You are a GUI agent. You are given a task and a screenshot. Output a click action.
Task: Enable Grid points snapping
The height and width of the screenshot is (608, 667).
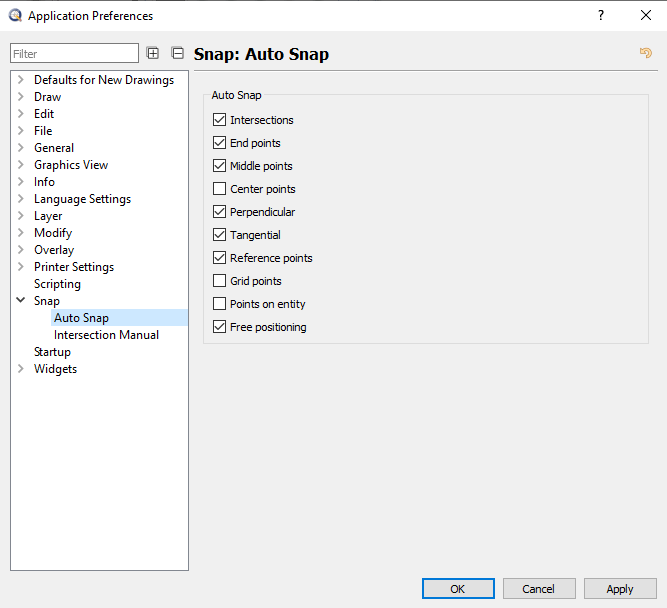pos(219,281)
